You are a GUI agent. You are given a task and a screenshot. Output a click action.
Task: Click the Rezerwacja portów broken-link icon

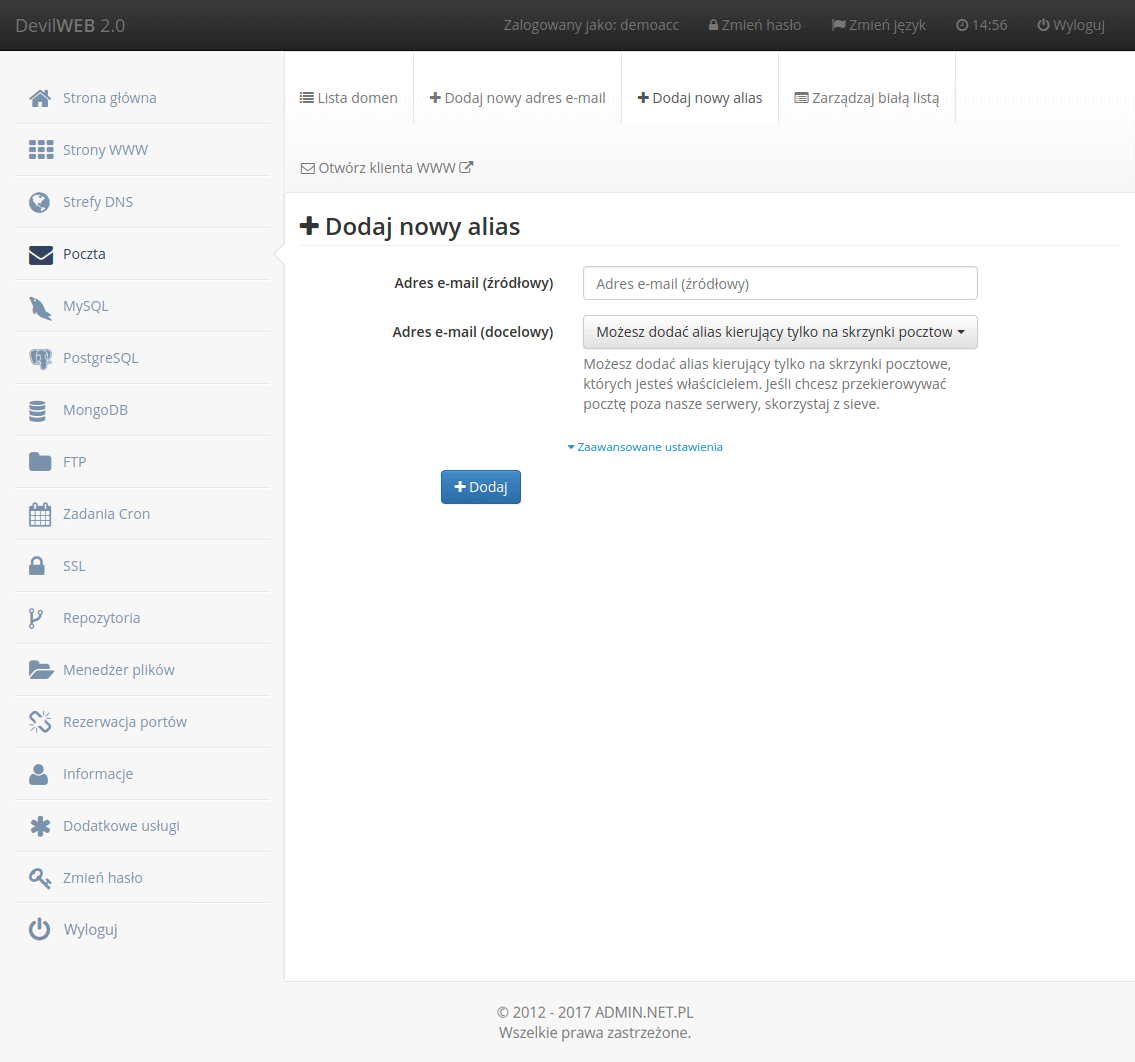pyautogui.click(x=40, y=722)
